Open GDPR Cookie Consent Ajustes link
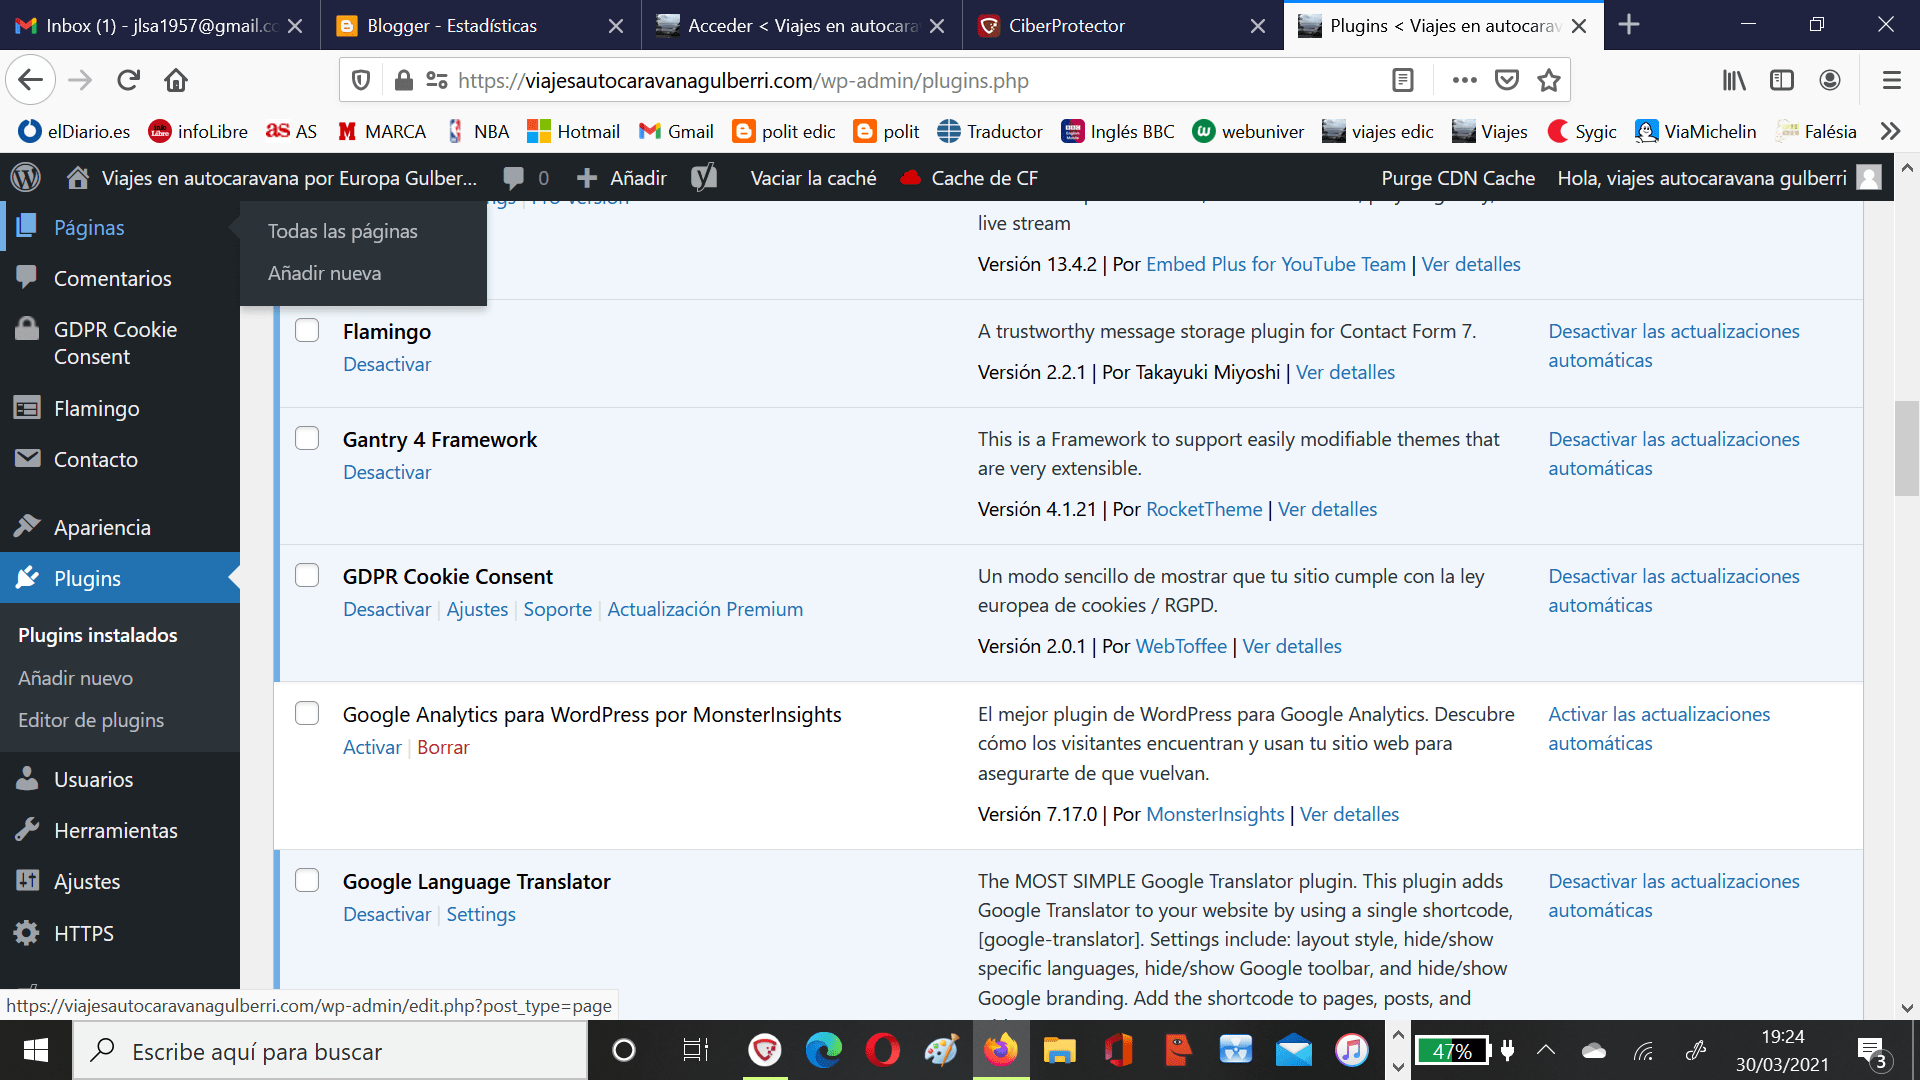Viewport: 1920px width, 1080px height. point(477,609)
